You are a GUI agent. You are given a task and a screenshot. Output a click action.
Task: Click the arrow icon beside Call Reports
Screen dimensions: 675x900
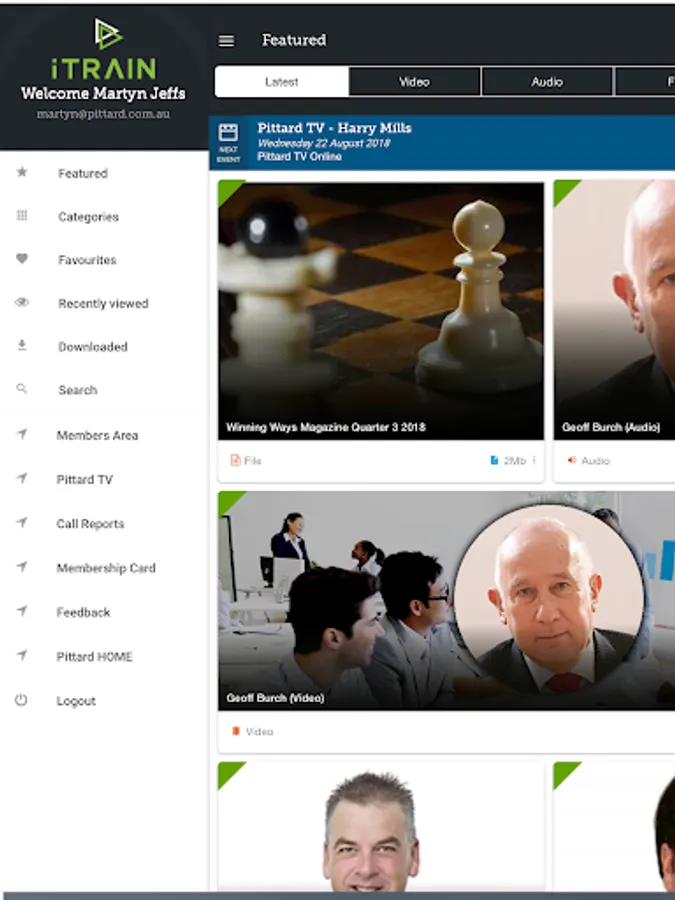click(x=22, y=522)
